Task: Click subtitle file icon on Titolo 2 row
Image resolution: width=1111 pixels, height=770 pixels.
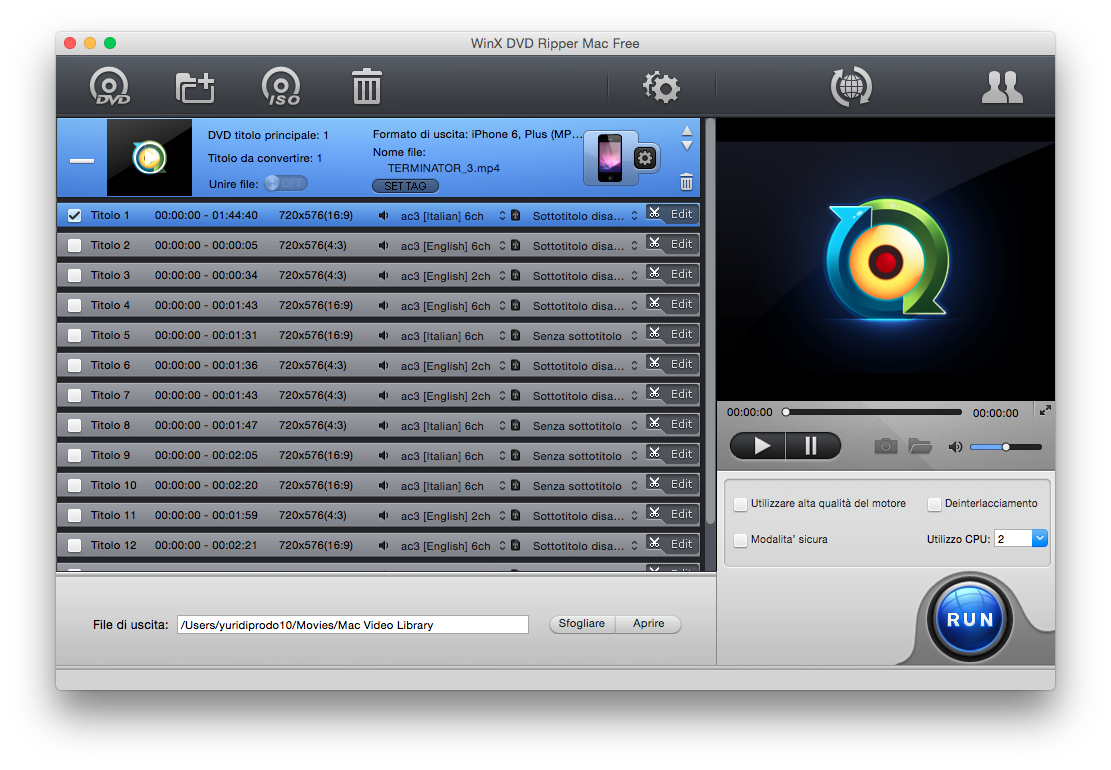Action: pos(515,245)
